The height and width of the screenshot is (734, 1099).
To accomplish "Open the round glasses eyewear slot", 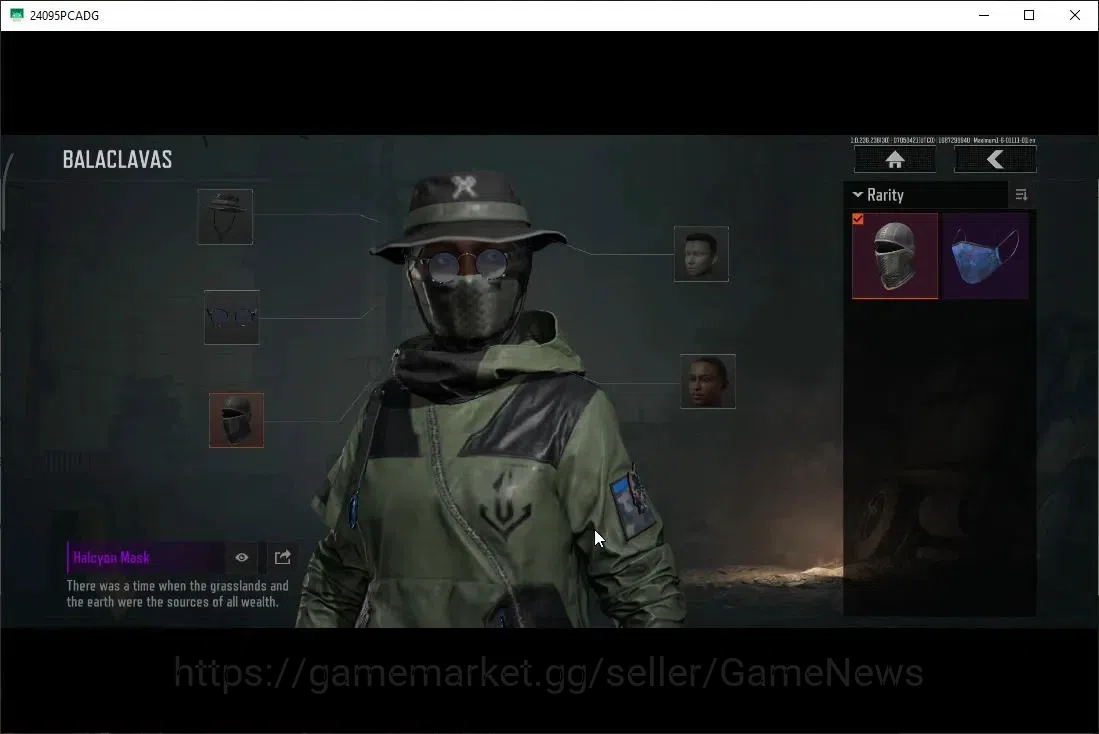I will [x=232, y=318].
